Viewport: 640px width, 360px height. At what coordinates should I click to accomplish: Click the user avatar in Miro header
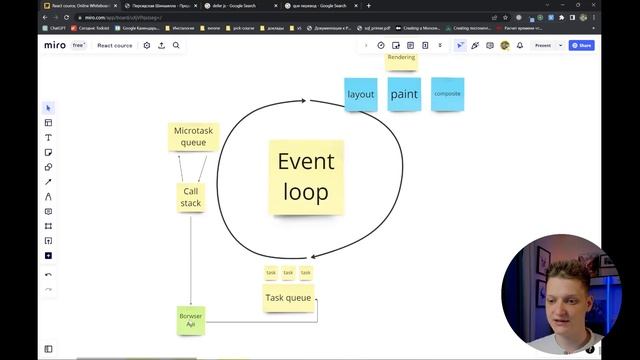(505, 45)
